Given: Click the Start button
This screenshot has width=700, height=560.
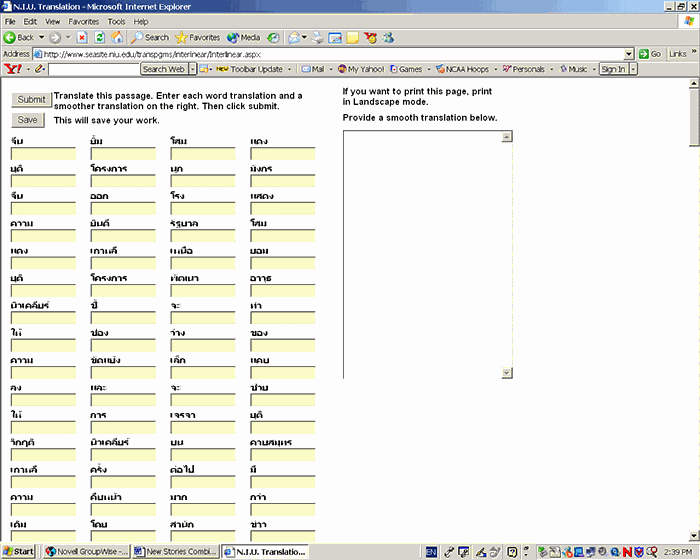Looking at the screenshot, I should tap(18, 552).
